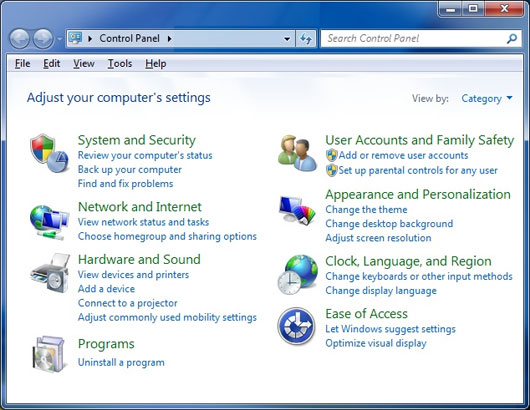Screen dimensions: 530x410
Task: Click the search magnifier icon
Action: click(512, 39)
